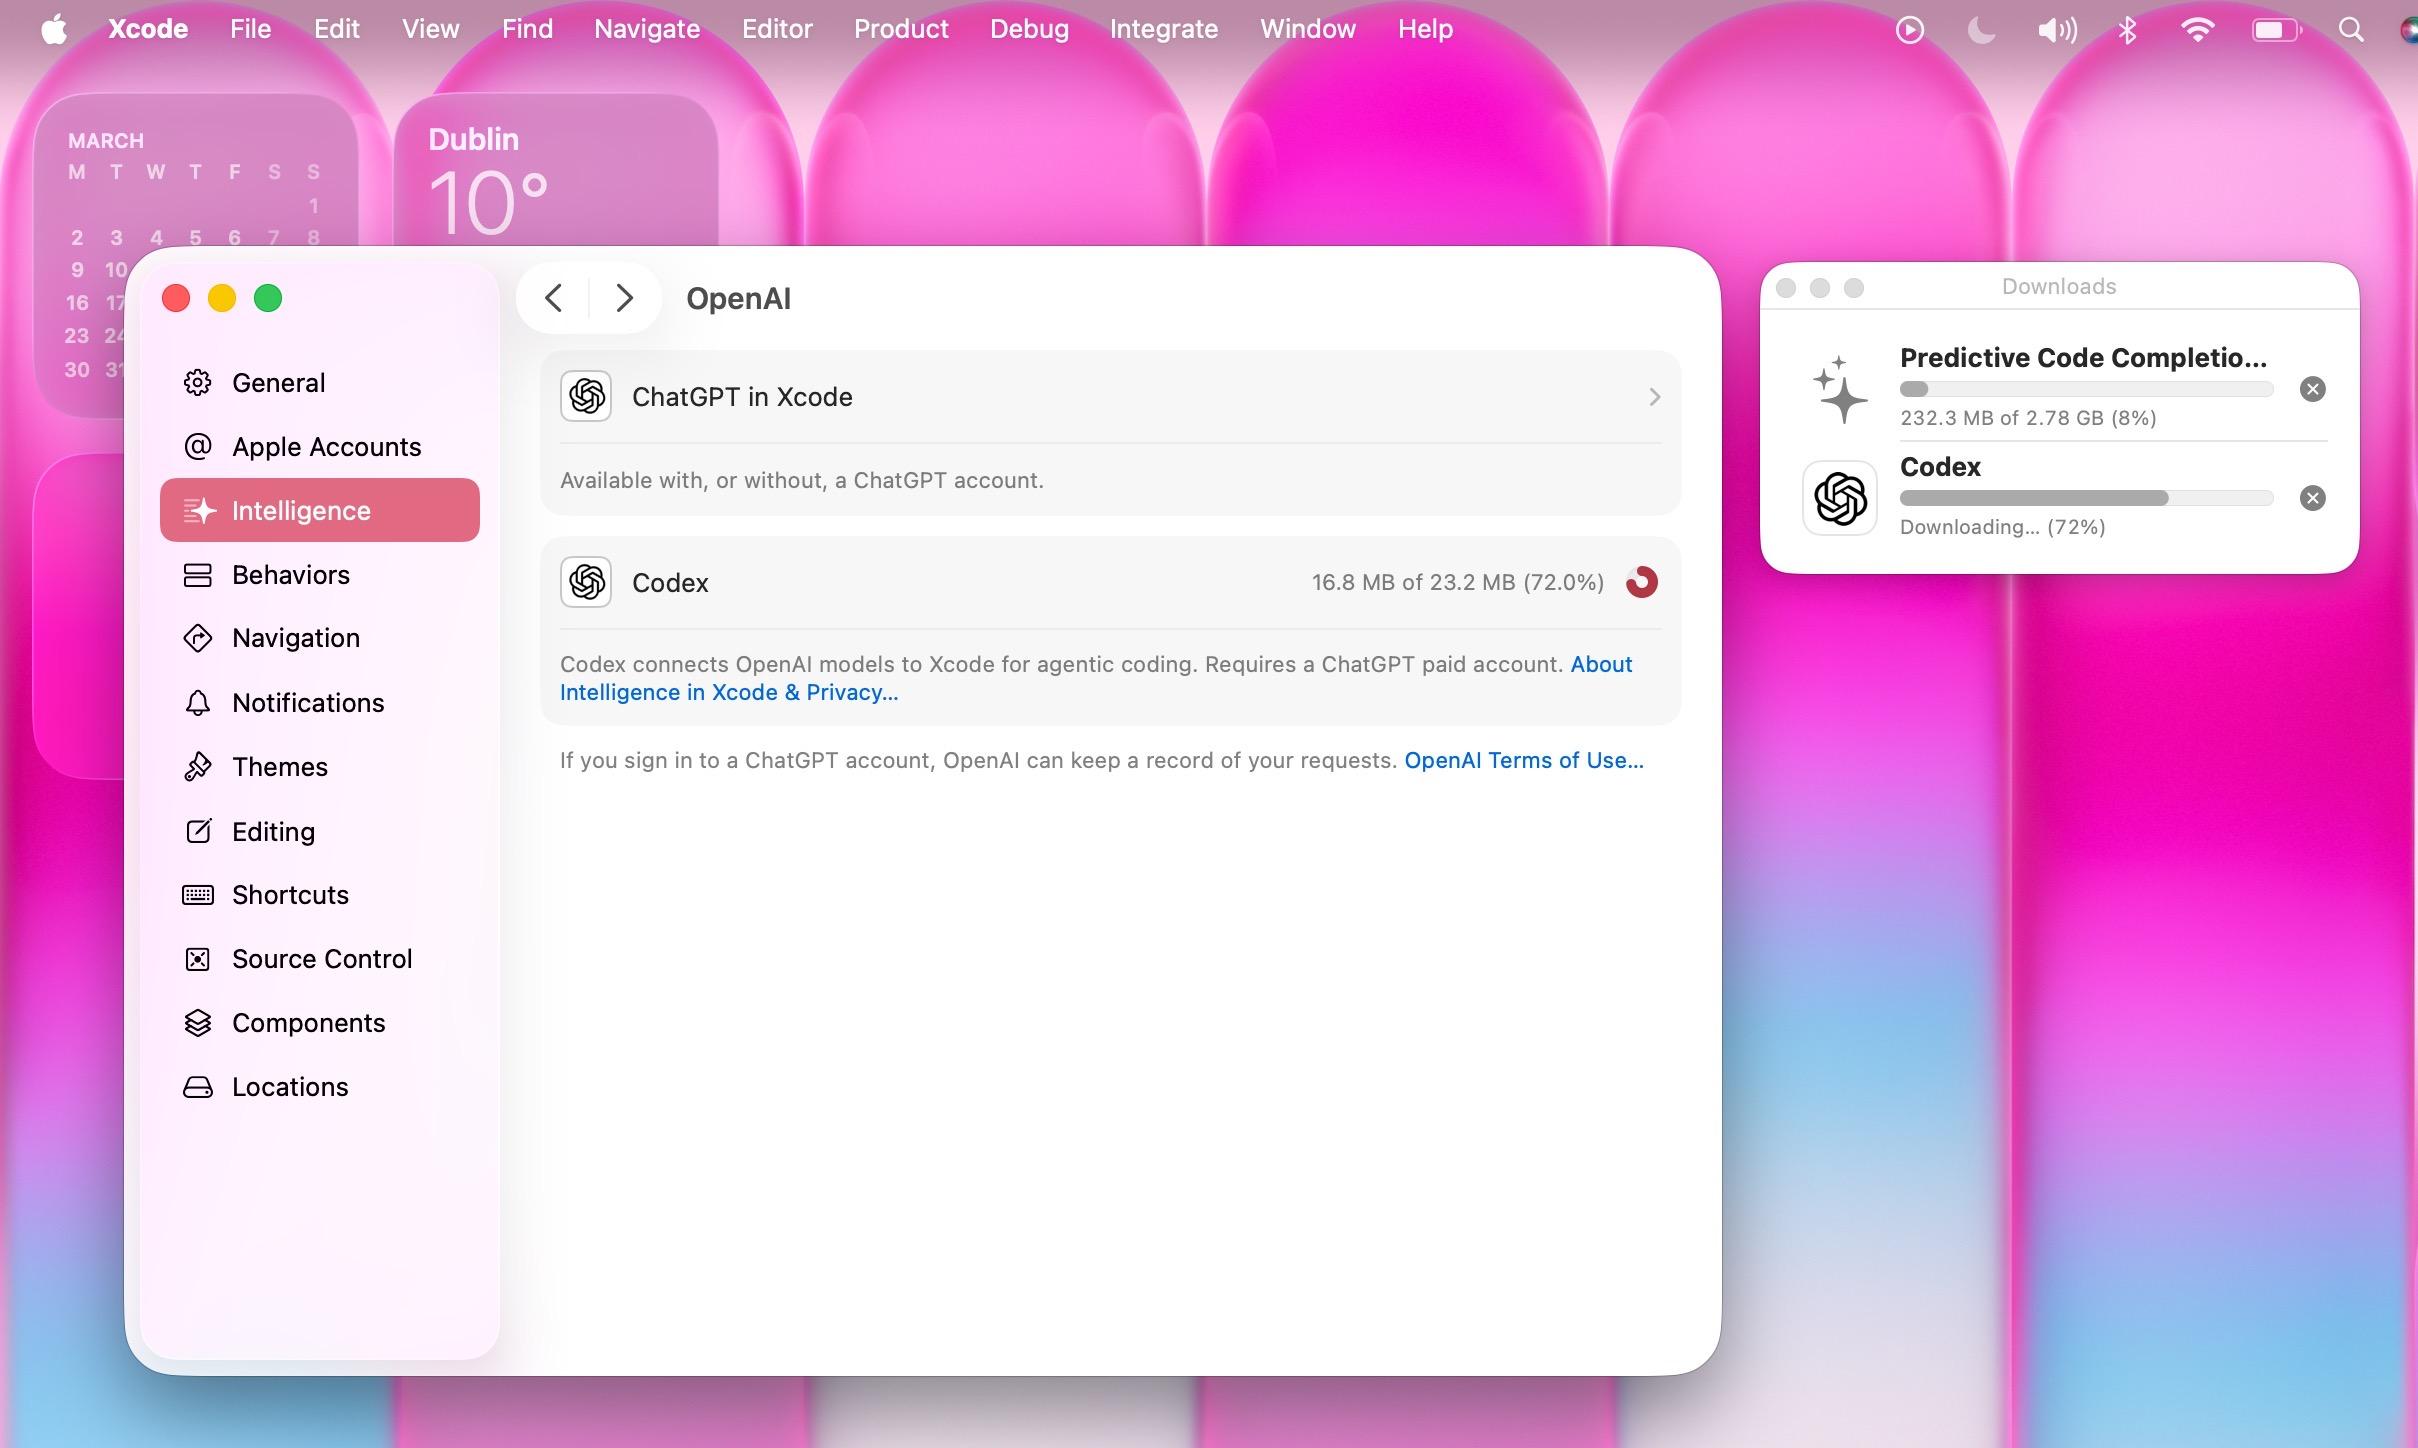Open the volume control in menu bar
Viewport: 2418px width, 1448px height.
[x=2057, y=30]
